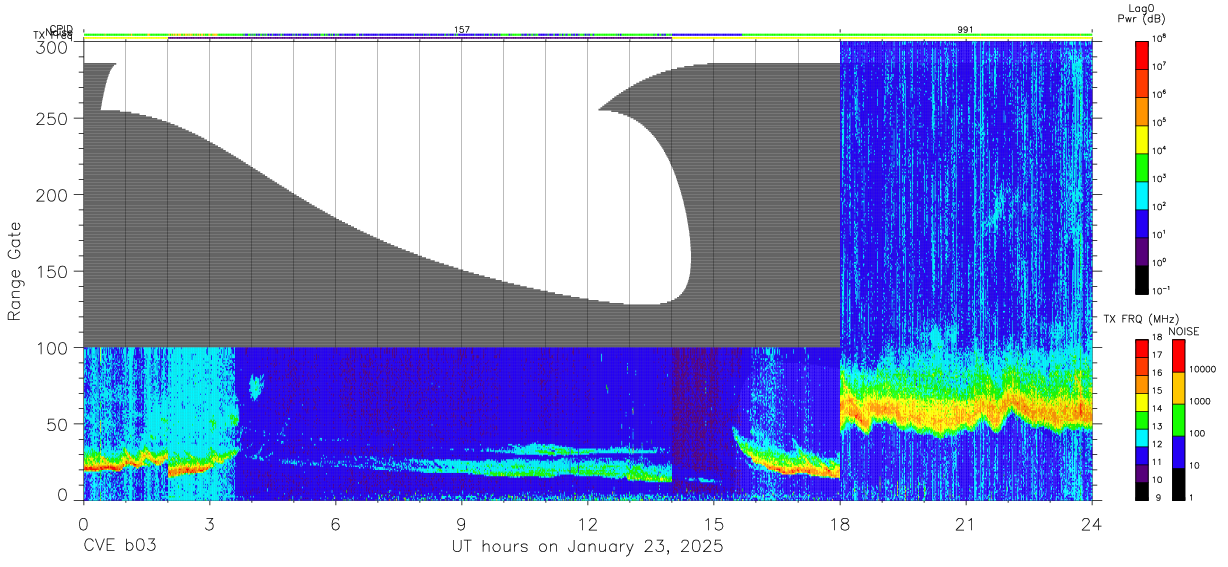Image resolution: width=1228 pixels, height=567 pixels.
Task: Click the y-axis tick label '50'
Action: tap(59, 424)
